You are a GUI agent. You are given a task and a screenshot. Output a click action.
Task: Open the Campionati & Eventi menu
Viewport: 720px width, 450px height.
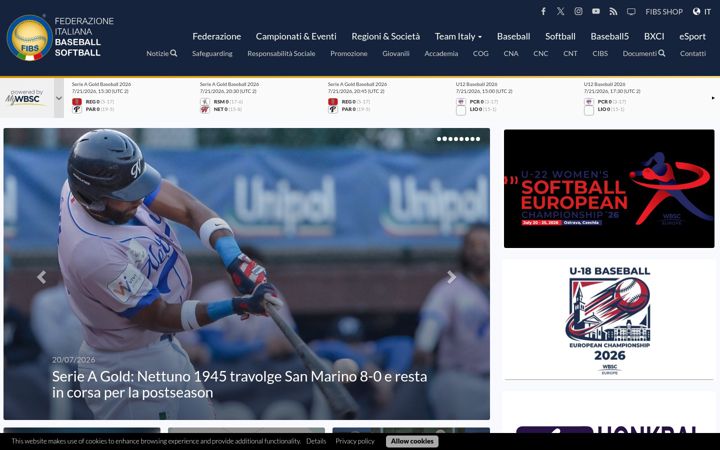296,36
